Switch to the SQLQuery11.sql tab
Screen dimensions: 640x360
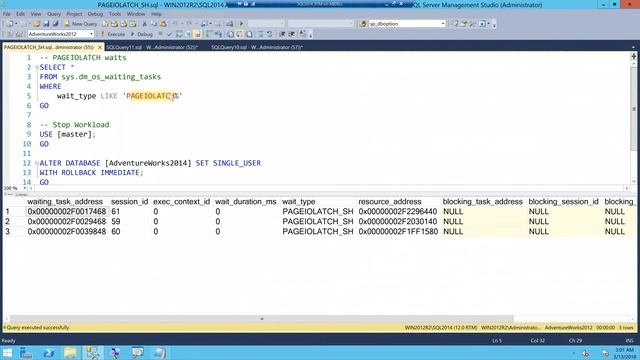click(152, 47)
